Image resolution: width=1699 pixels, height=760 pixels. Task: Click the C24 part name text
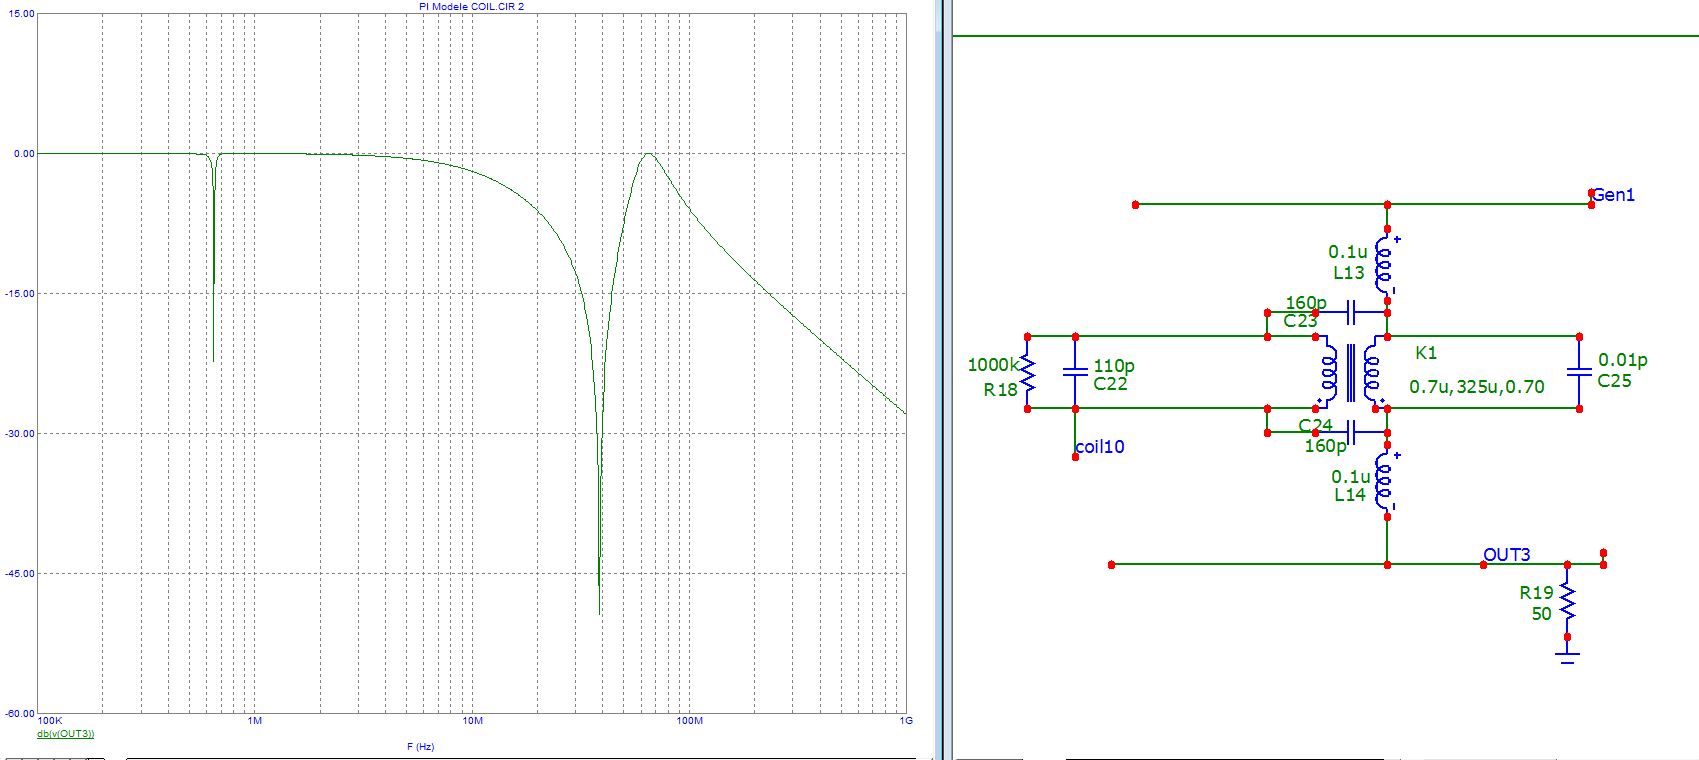tap(1316, 426)
